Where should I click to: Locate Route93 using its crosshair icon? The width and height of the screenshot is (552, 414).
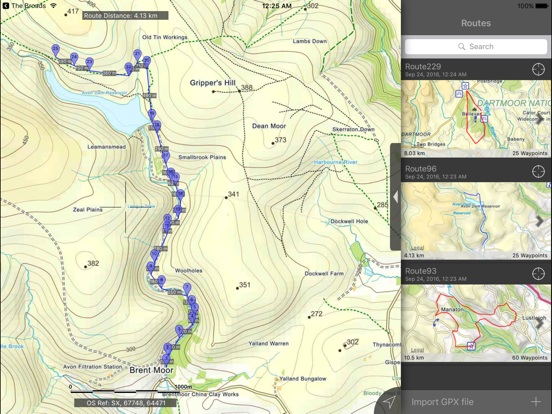pyautogui.click(x=538, y=274)
